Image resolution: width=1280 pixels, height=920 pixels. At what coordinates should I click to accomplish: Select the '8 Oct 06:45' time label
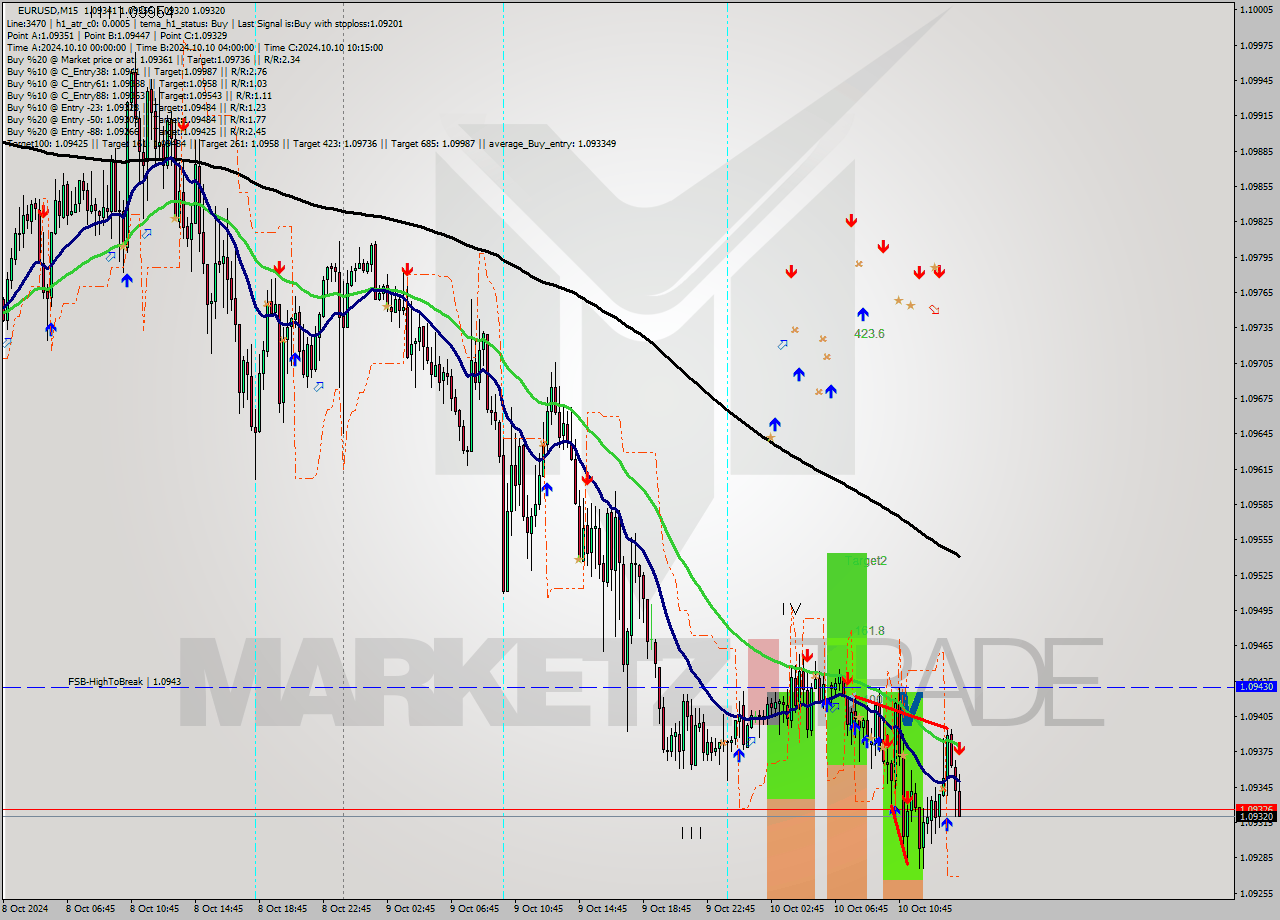[91, 909]
